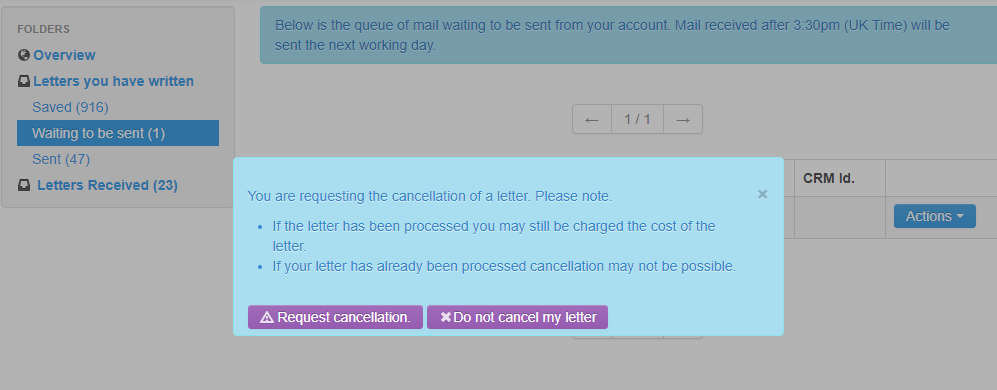Open the Saved (916) folder
This screenshot has width=997, height=390.
tap(71, 108)
